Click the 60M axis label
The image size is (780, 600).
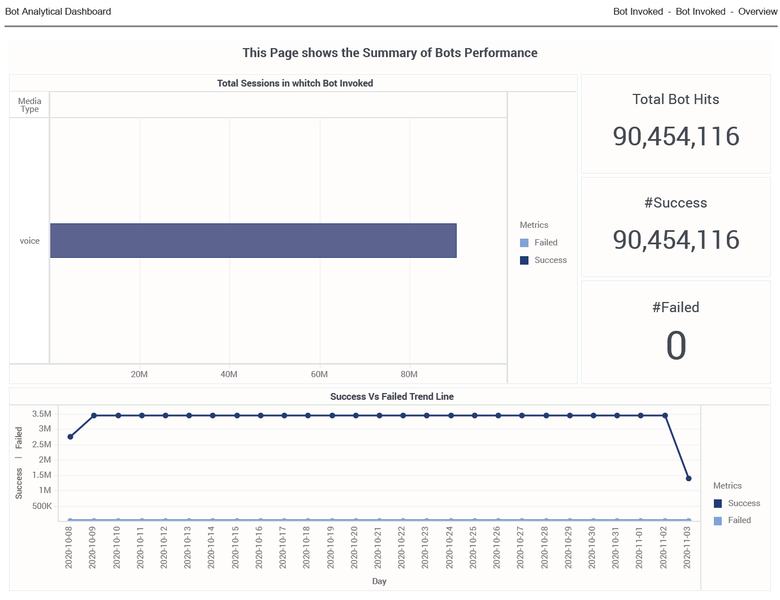tap(319, 374)
